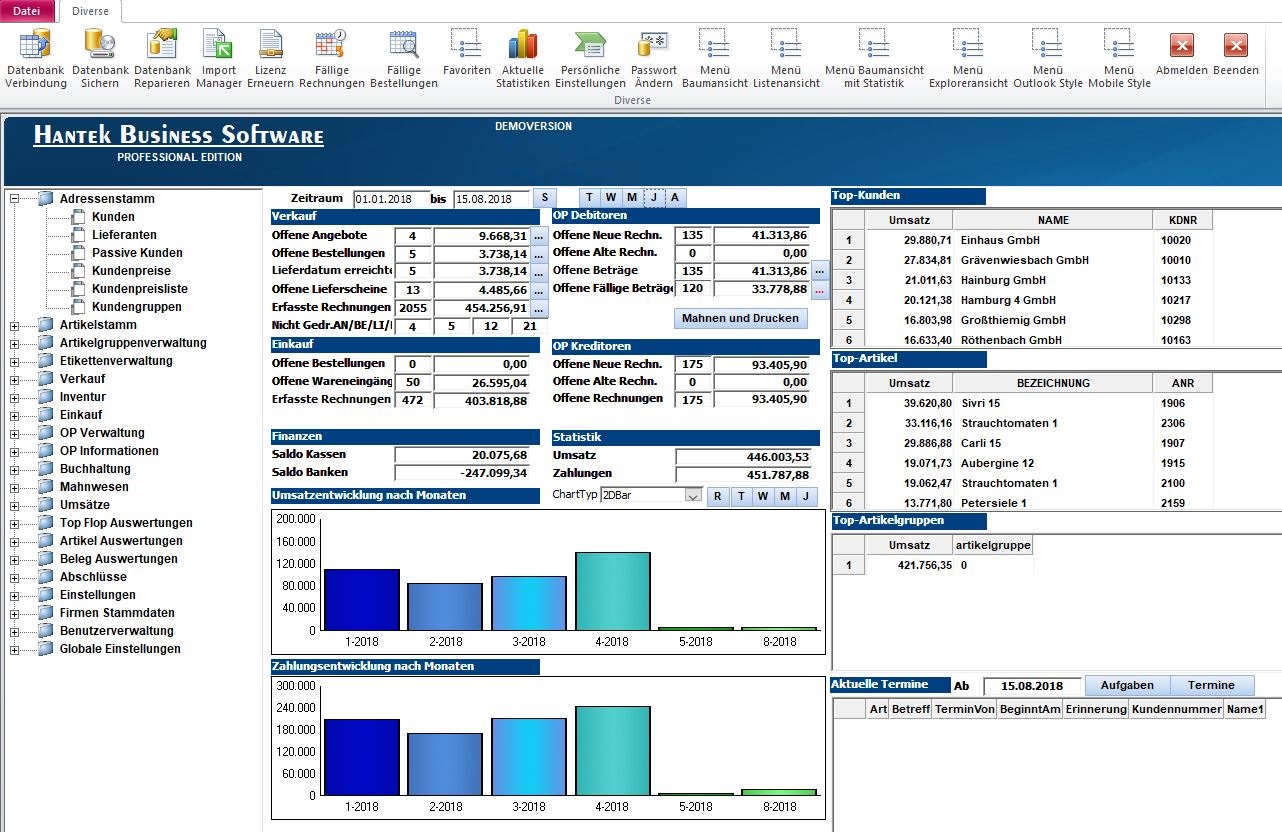The width and height of the screenshot is (1282, 832).
Task: Click the BEZEICHNUNG column header
Action: pyautogui.click(x=1053, y=383)
